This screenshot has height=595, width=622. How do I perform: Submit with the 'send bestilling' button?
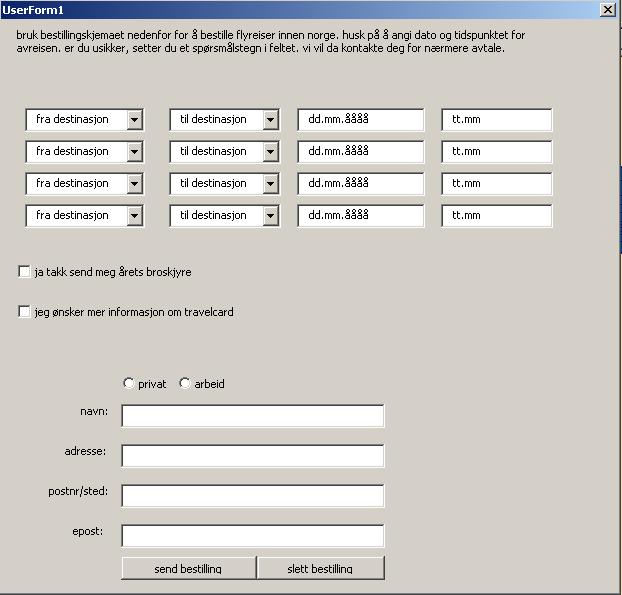[x=188, y=568]
